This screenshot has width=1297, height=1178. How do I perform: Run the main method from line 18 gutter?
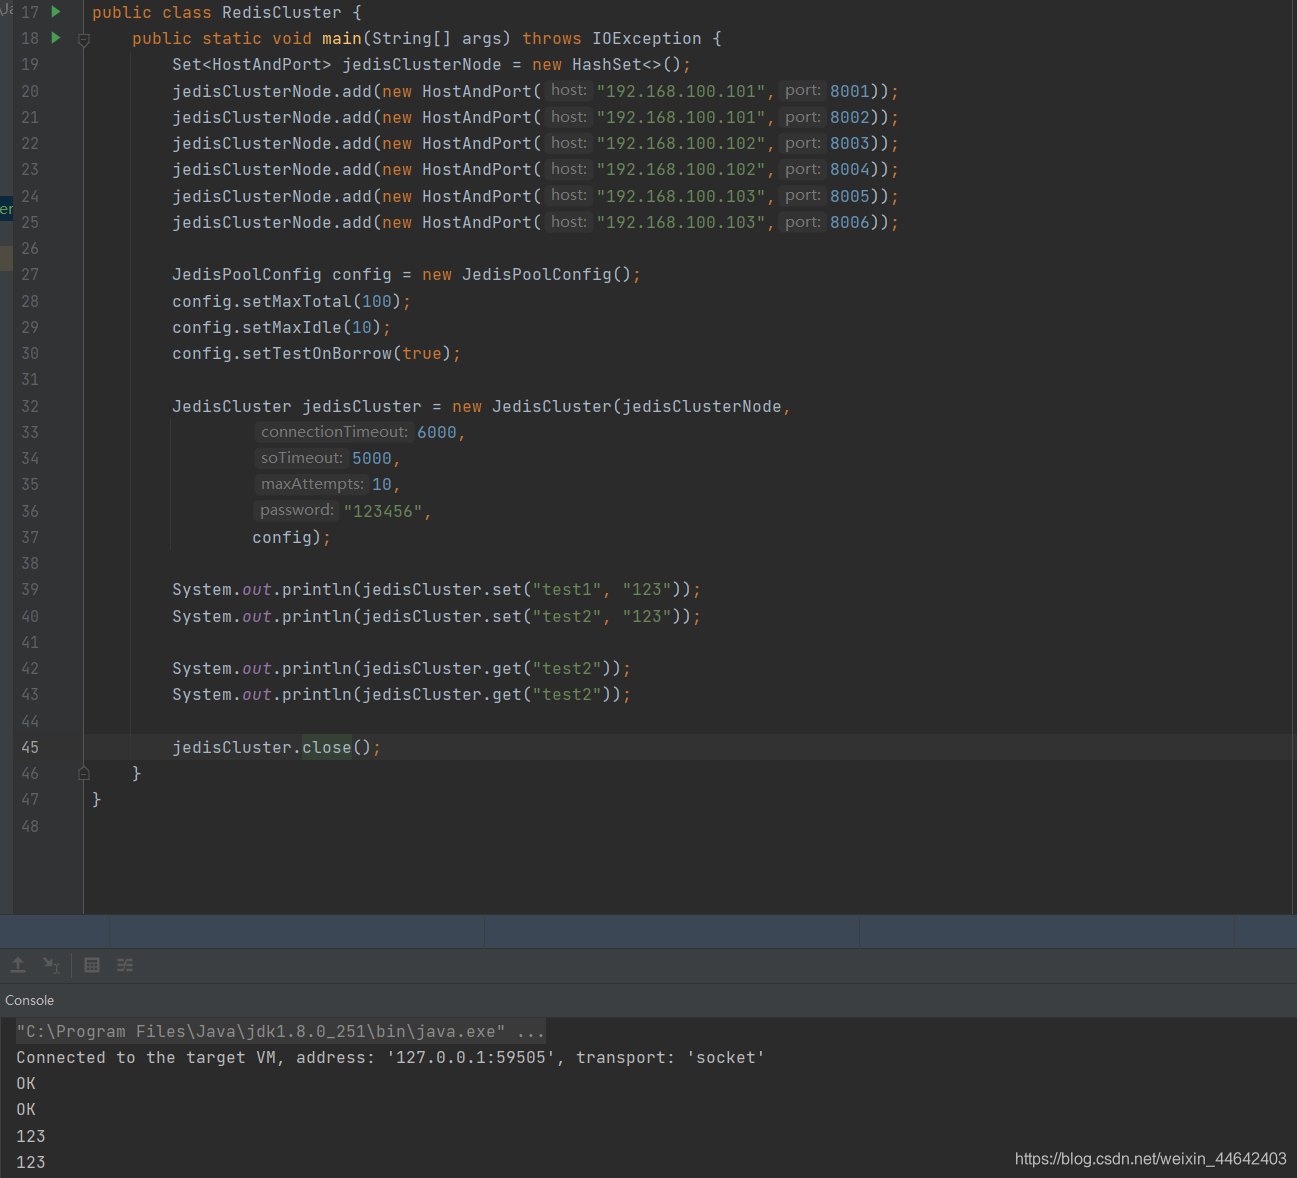coord(56,38)
